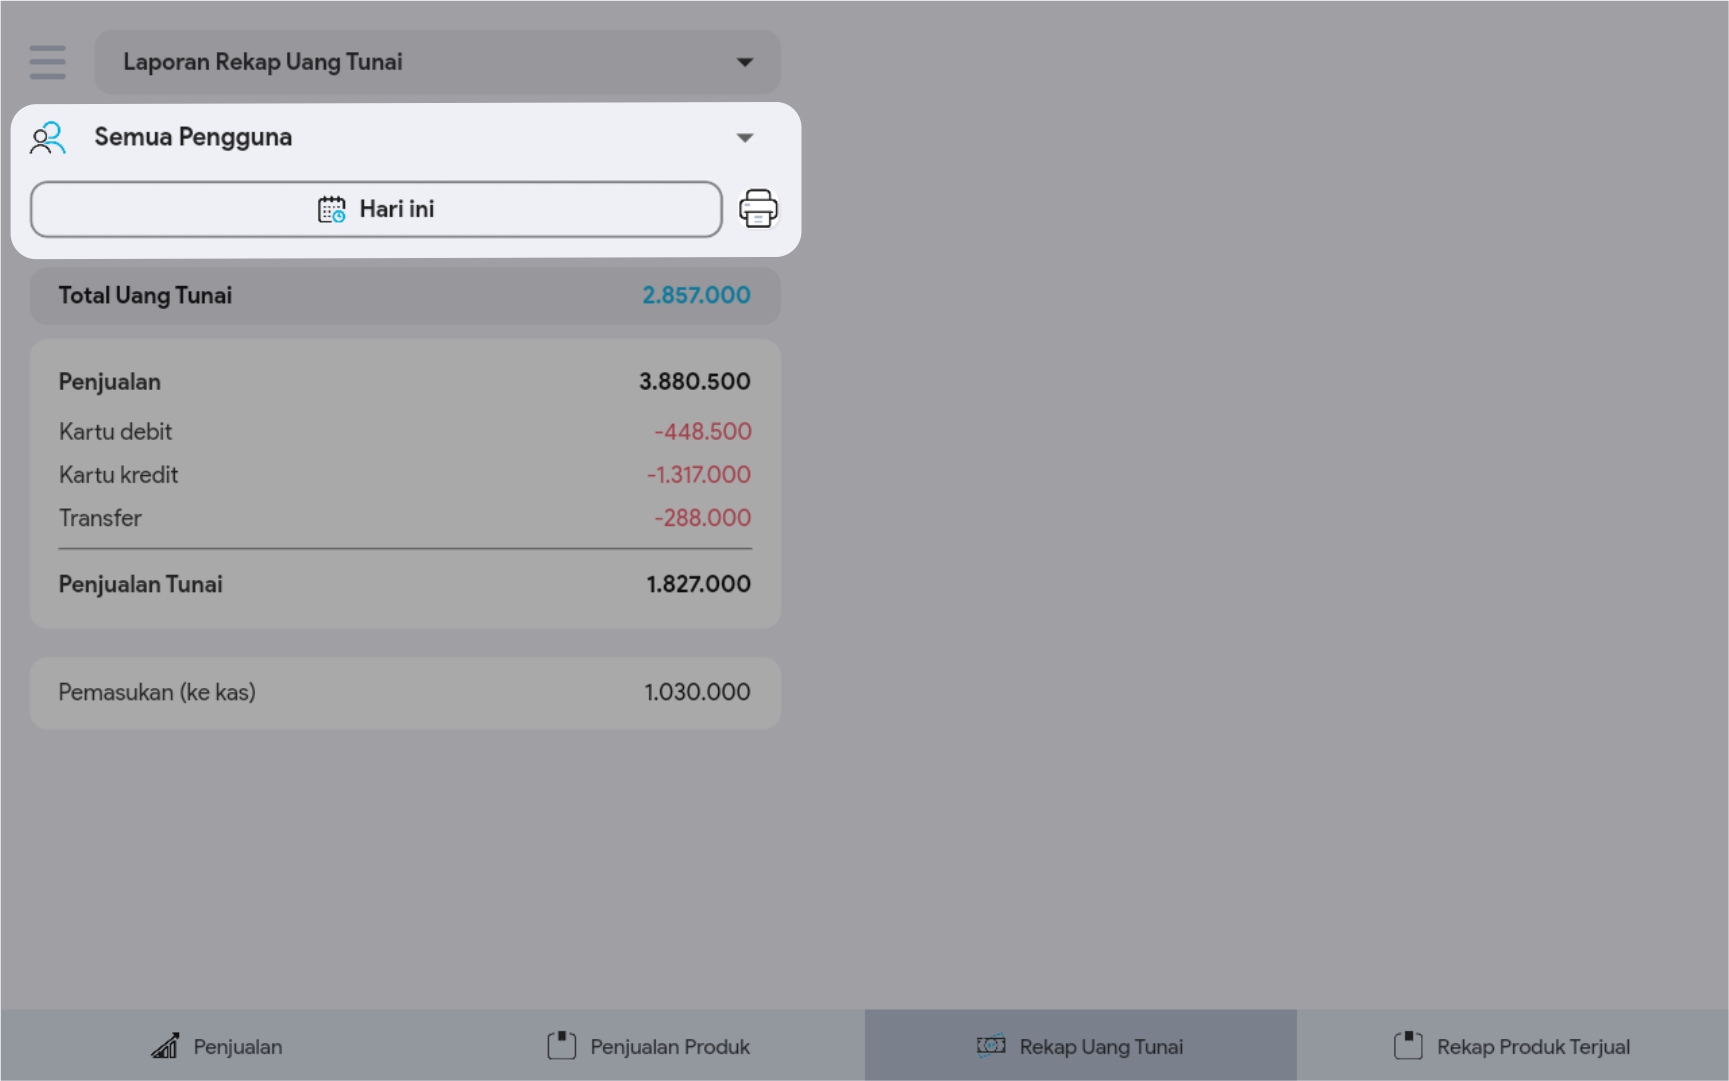Screen dimensions: 1729x1081
Task: Go to the Rekap Produk Terjual tab
Action: (1532, 1047)
